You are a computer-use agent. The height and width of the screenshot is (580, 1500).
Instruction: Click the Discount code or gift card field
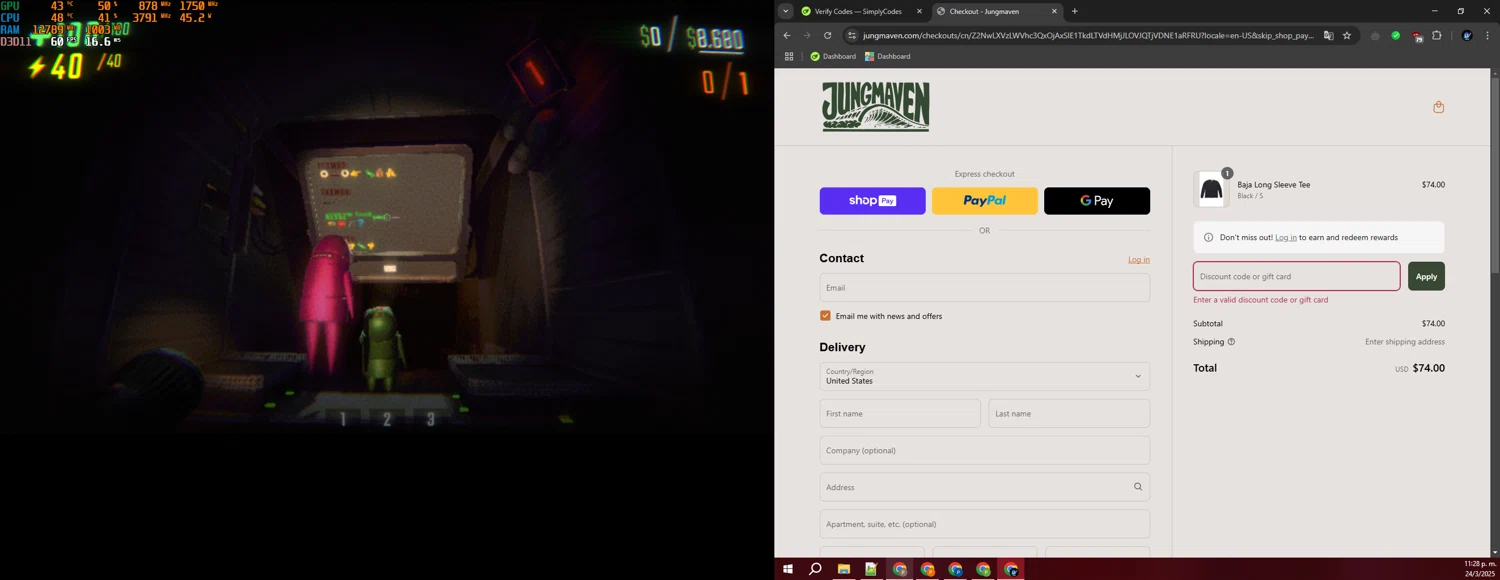tap(1296, 276)
